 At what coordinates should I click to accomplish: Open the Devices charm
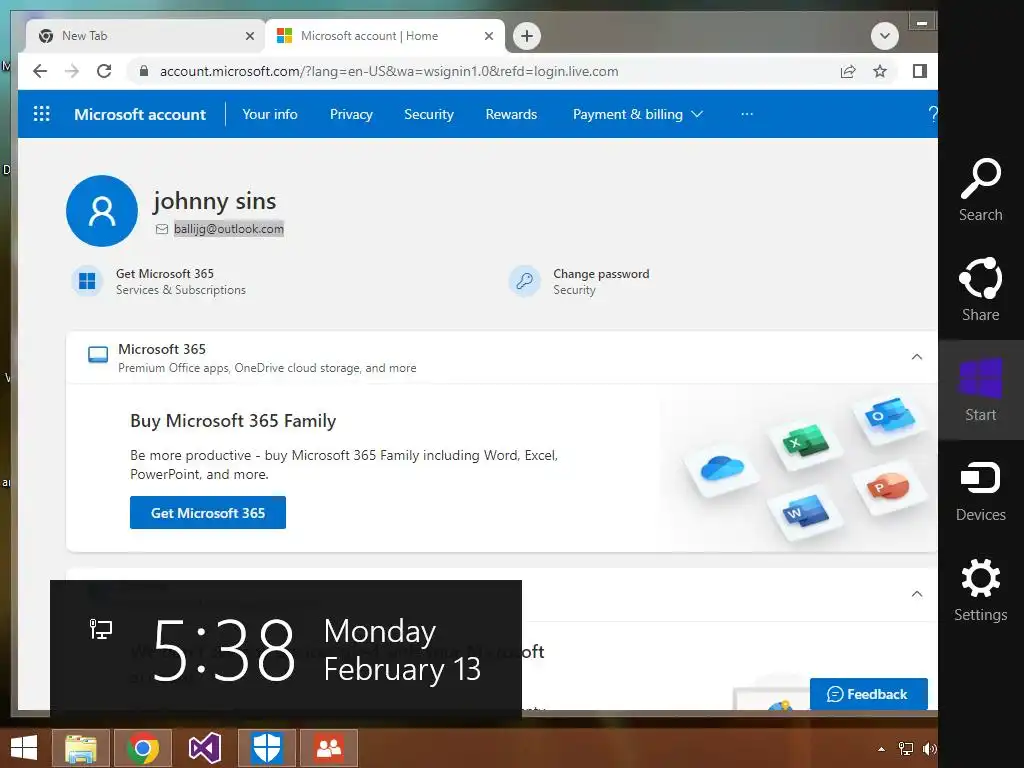pos(980,490)
